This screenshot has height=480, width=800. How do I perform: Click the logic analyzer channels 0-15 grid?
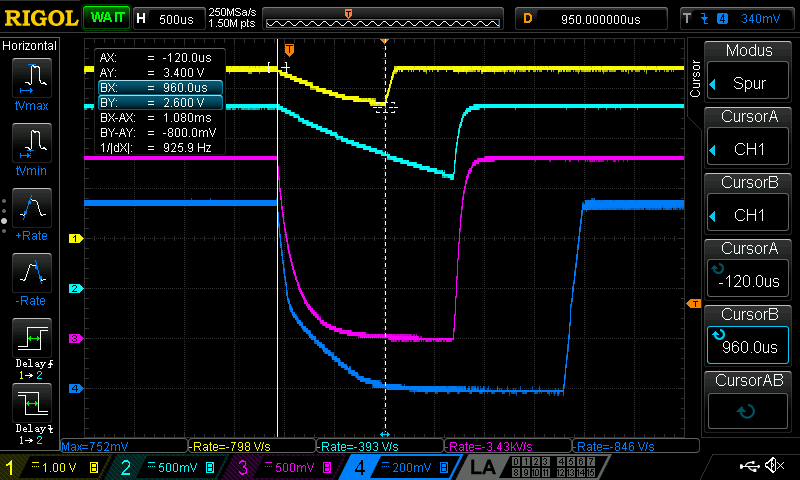click(x=554, y=467)
